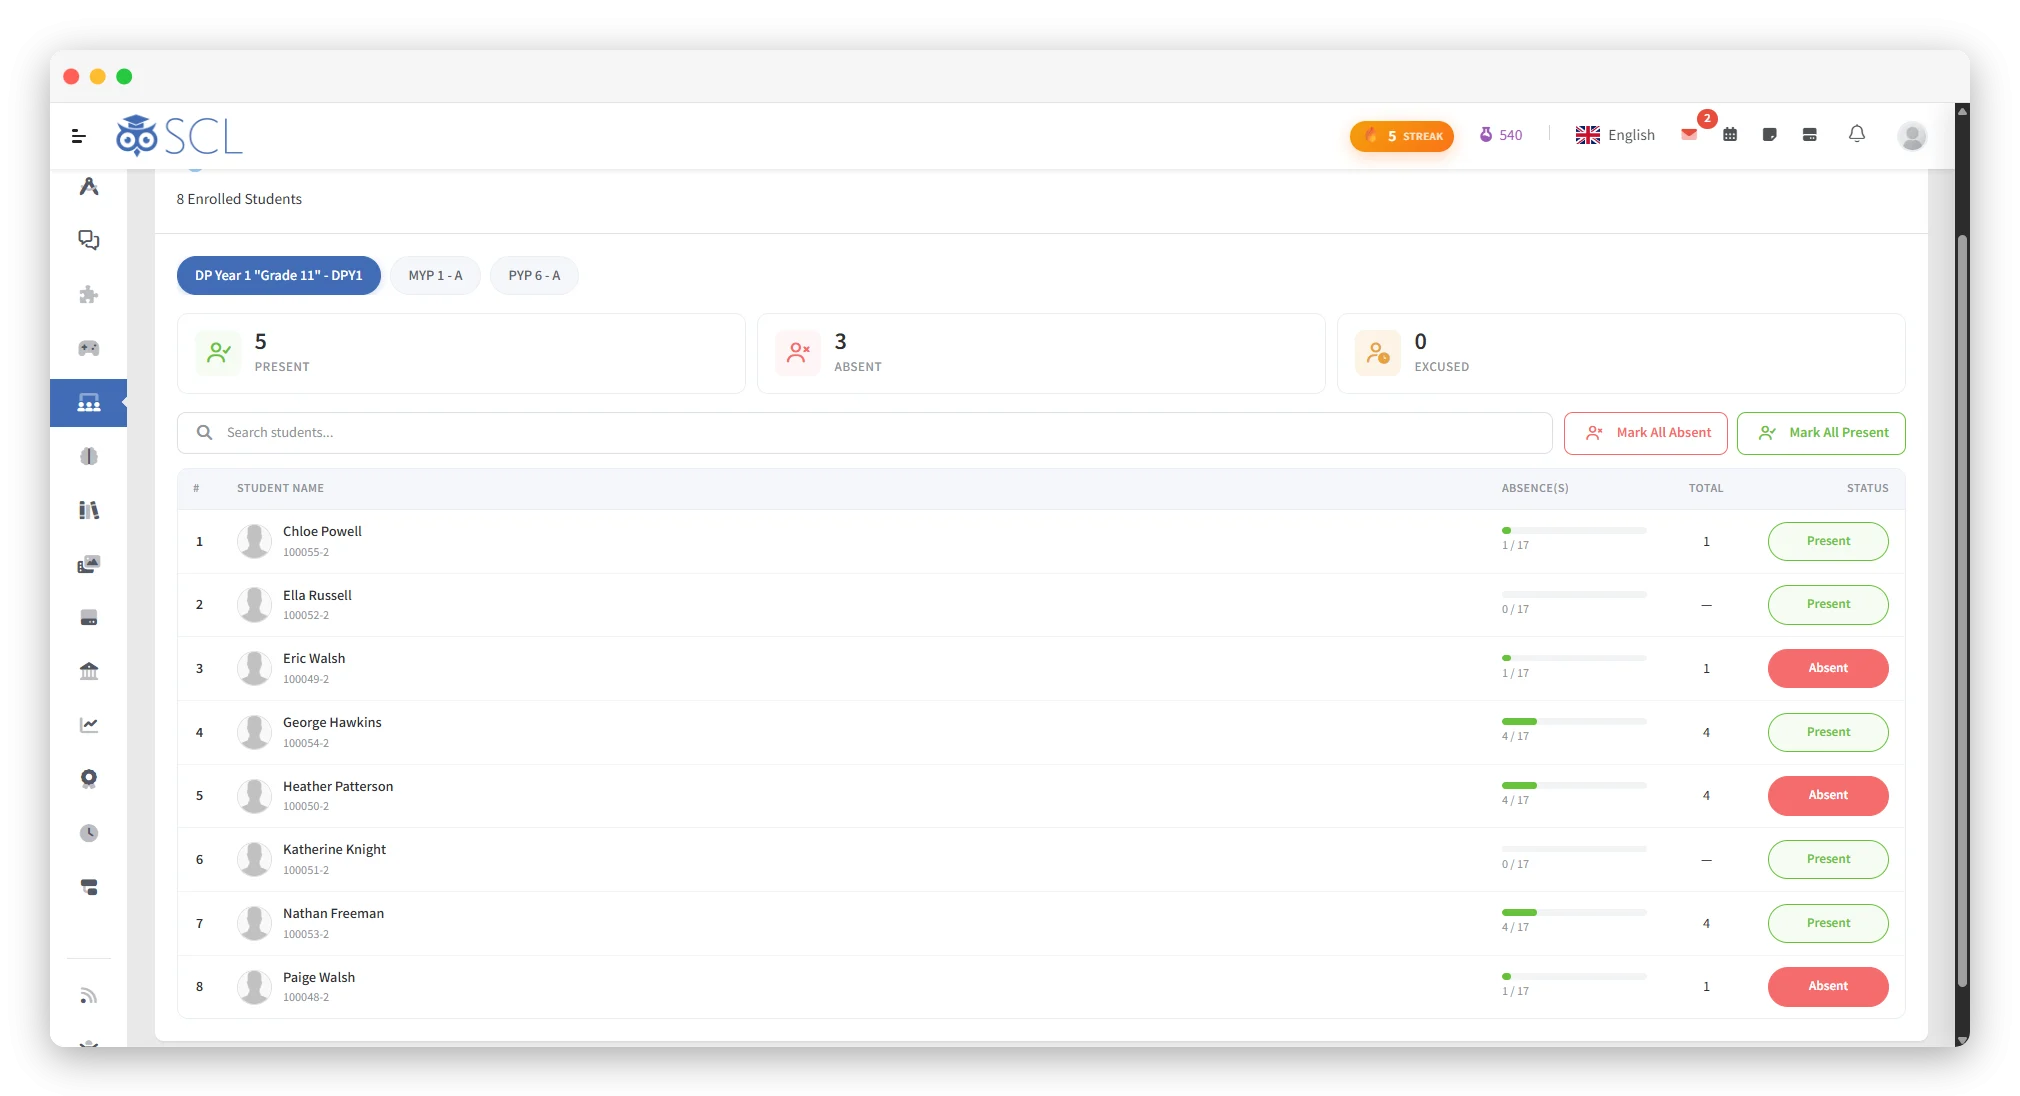Image resolution: width=2020 pixels, height=1096 pixels.
Task: Click the Search students input field
Action: pos(865,433)
